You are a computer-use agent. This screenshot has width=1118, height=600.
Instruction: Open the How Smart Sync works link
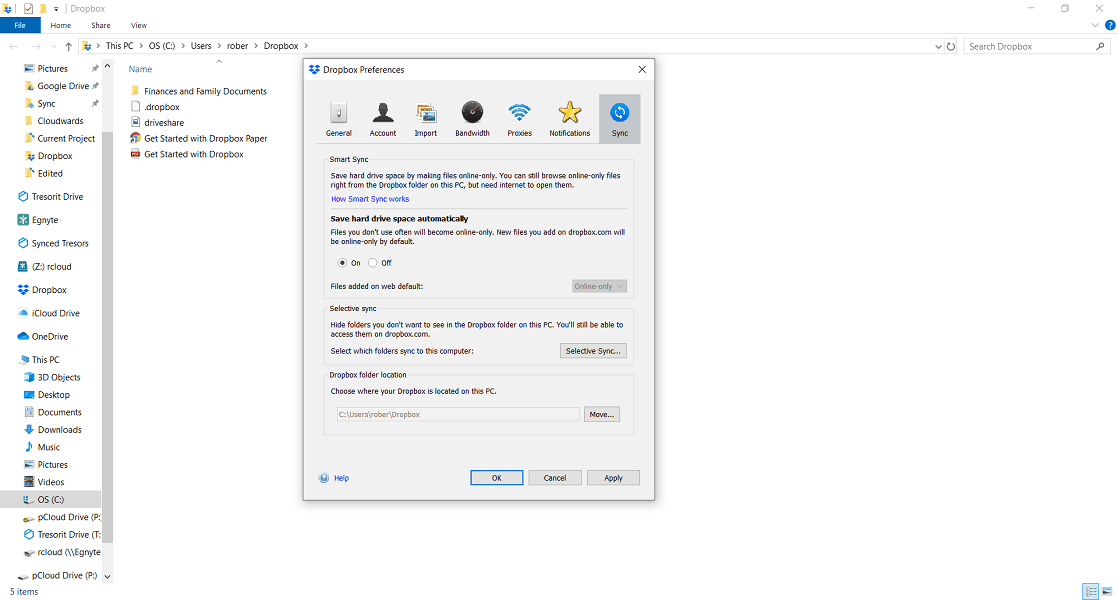tap(370, 199)
